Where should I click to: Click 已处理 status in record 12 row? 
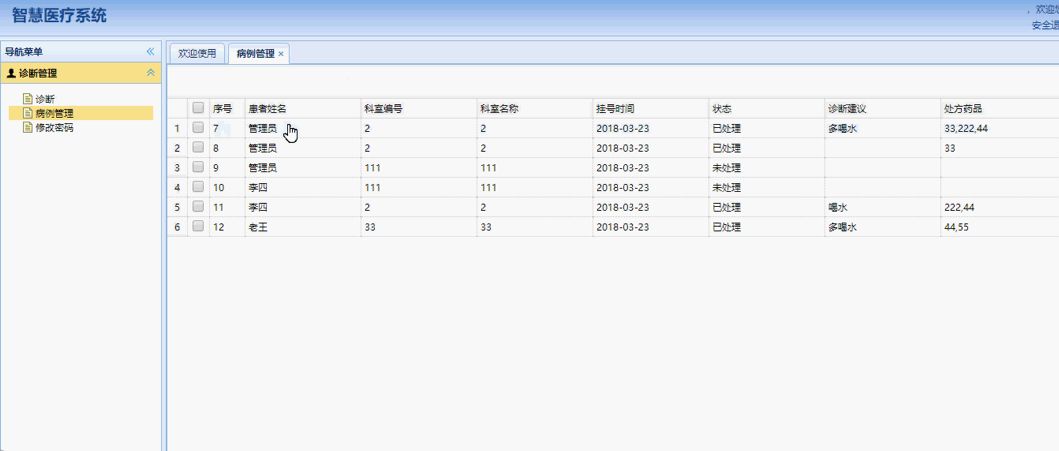click(727, 228)
